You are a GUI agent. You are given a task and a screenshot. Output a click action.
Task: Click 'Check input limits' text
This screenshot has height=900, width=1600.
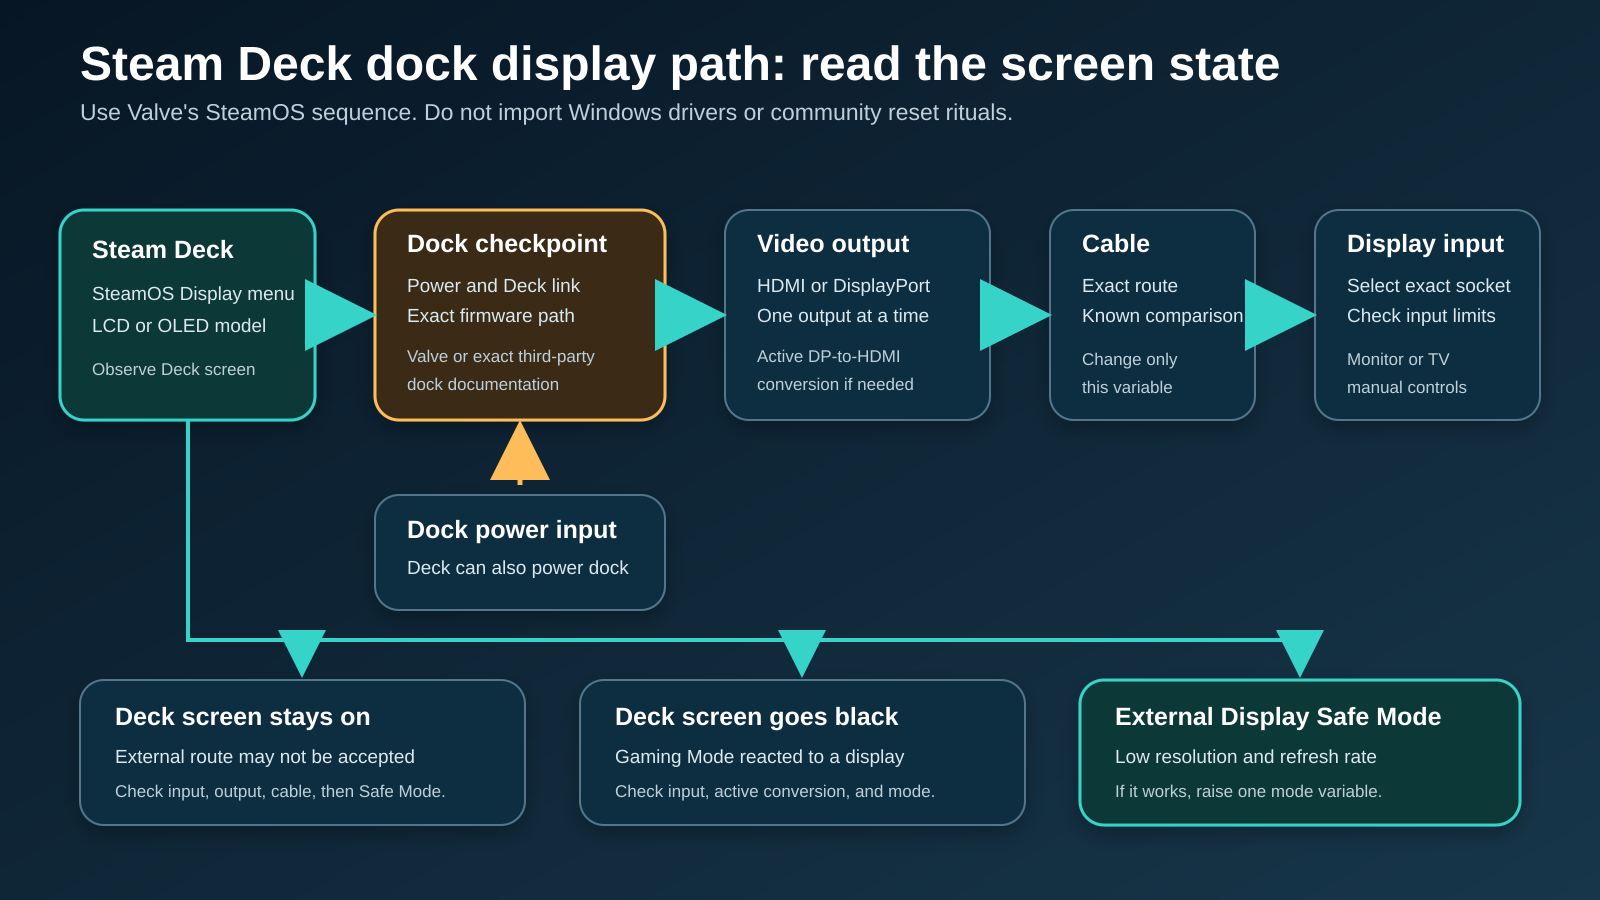point(1421,316)
